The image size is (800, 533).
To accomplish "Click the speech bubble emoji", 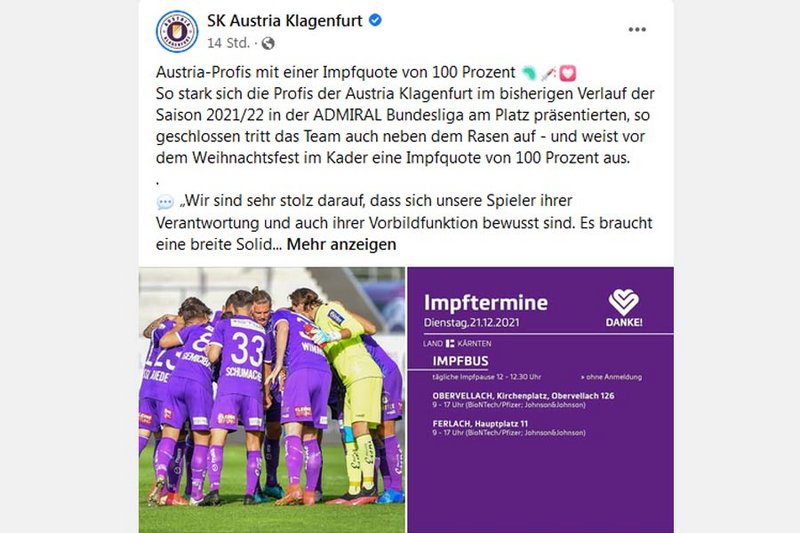I will point(165,202).
